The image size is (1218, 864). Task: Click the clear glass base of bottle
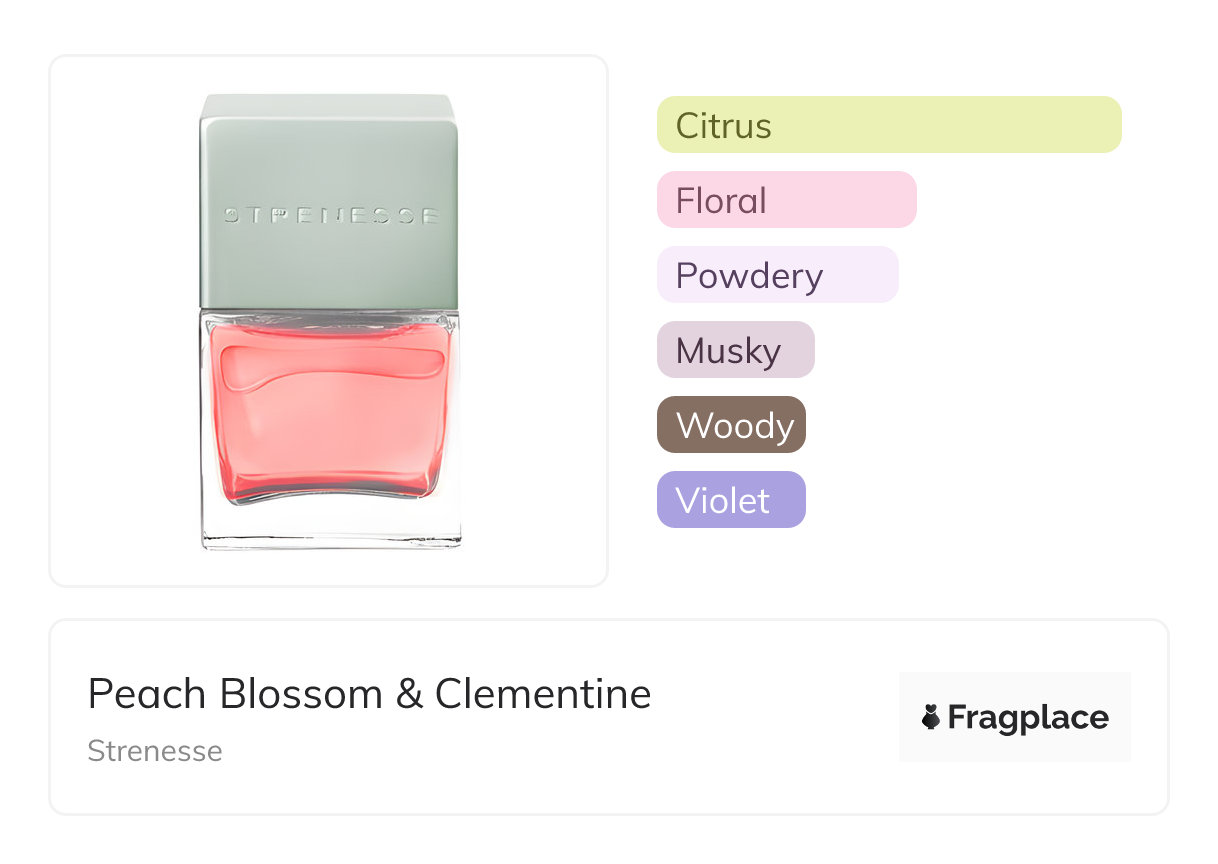(x=330, y=525)
